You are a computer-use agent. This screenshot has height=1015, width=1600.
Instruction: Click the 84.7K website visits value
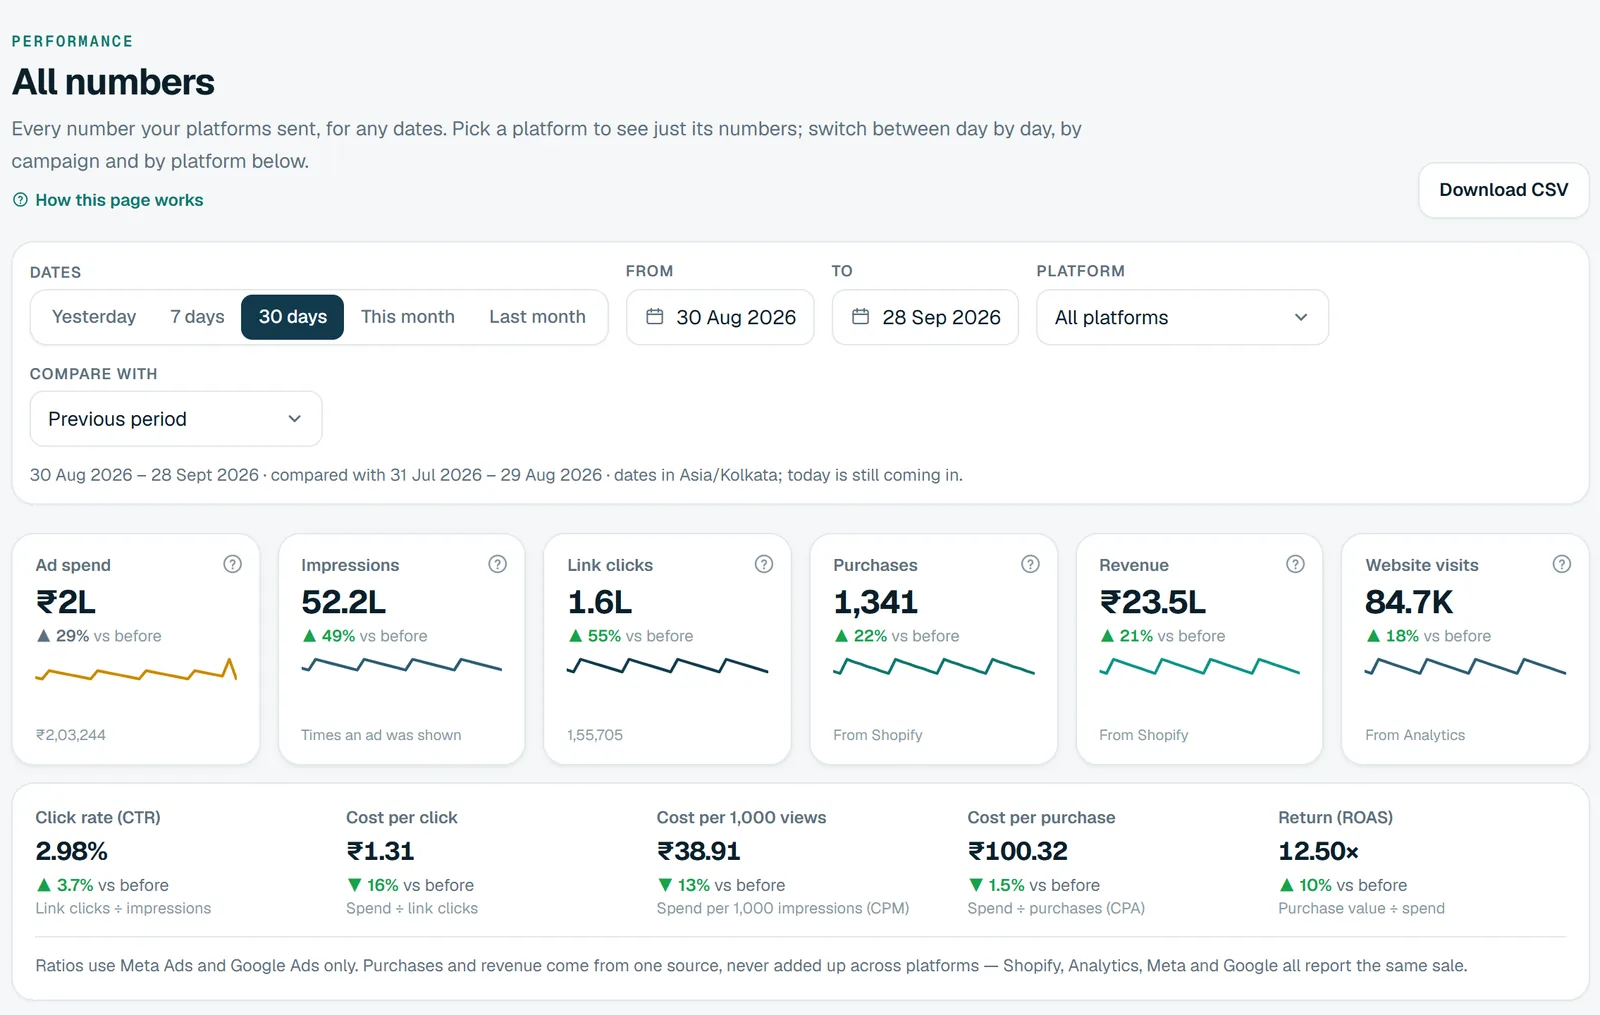1409,602
